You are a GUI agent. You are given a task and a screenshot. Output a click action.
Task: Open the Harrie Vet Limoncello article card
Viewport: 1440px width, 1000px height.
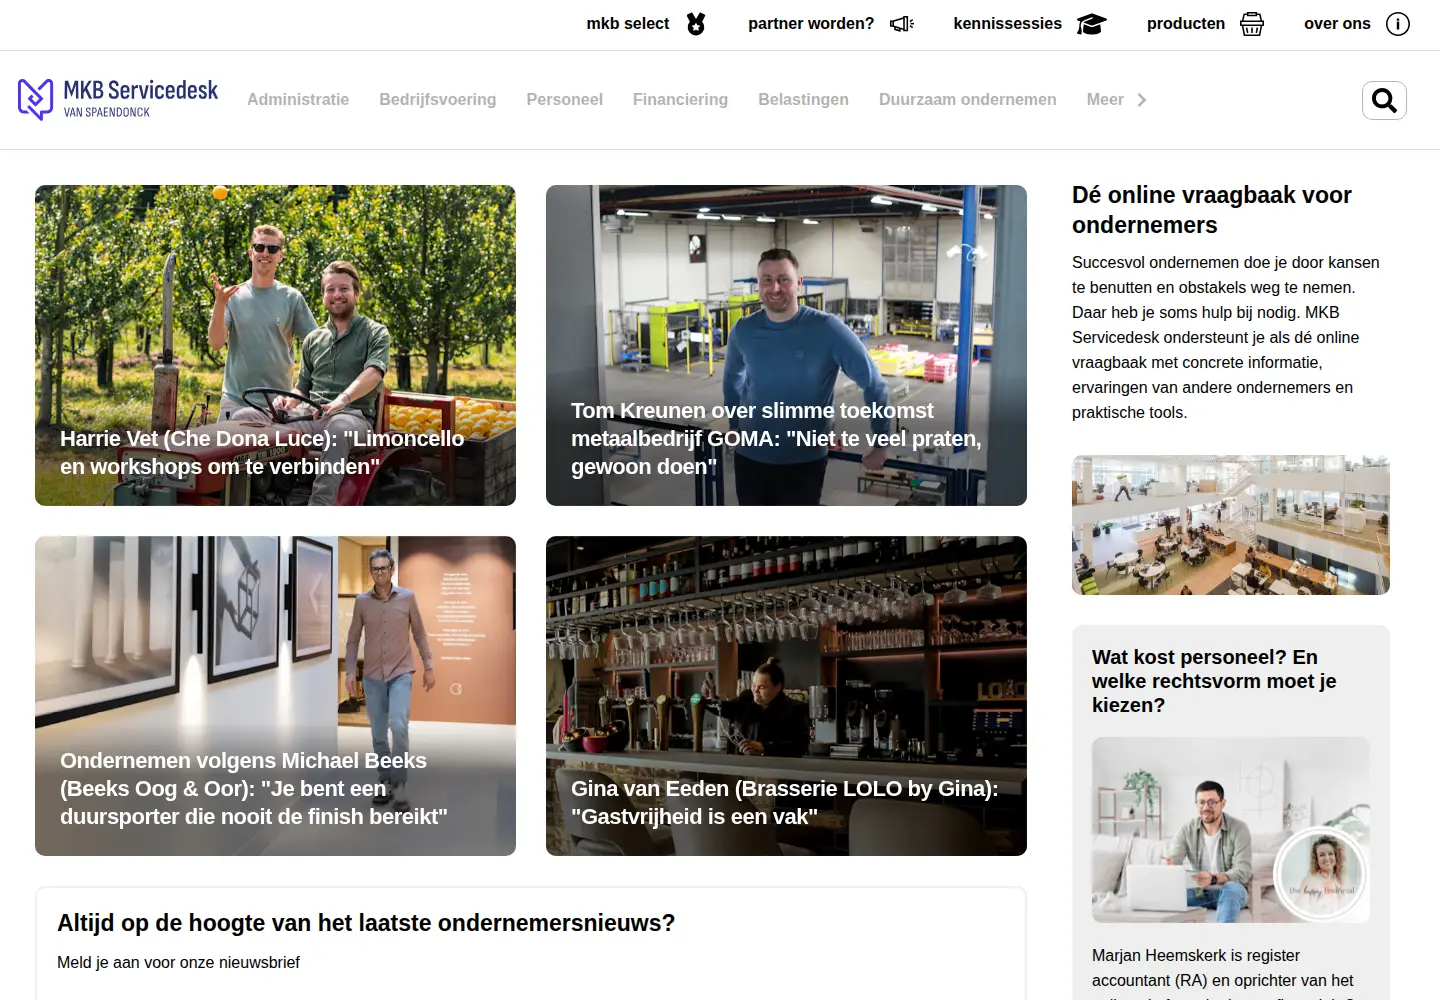pyautogui.click(x=276, y=345)
